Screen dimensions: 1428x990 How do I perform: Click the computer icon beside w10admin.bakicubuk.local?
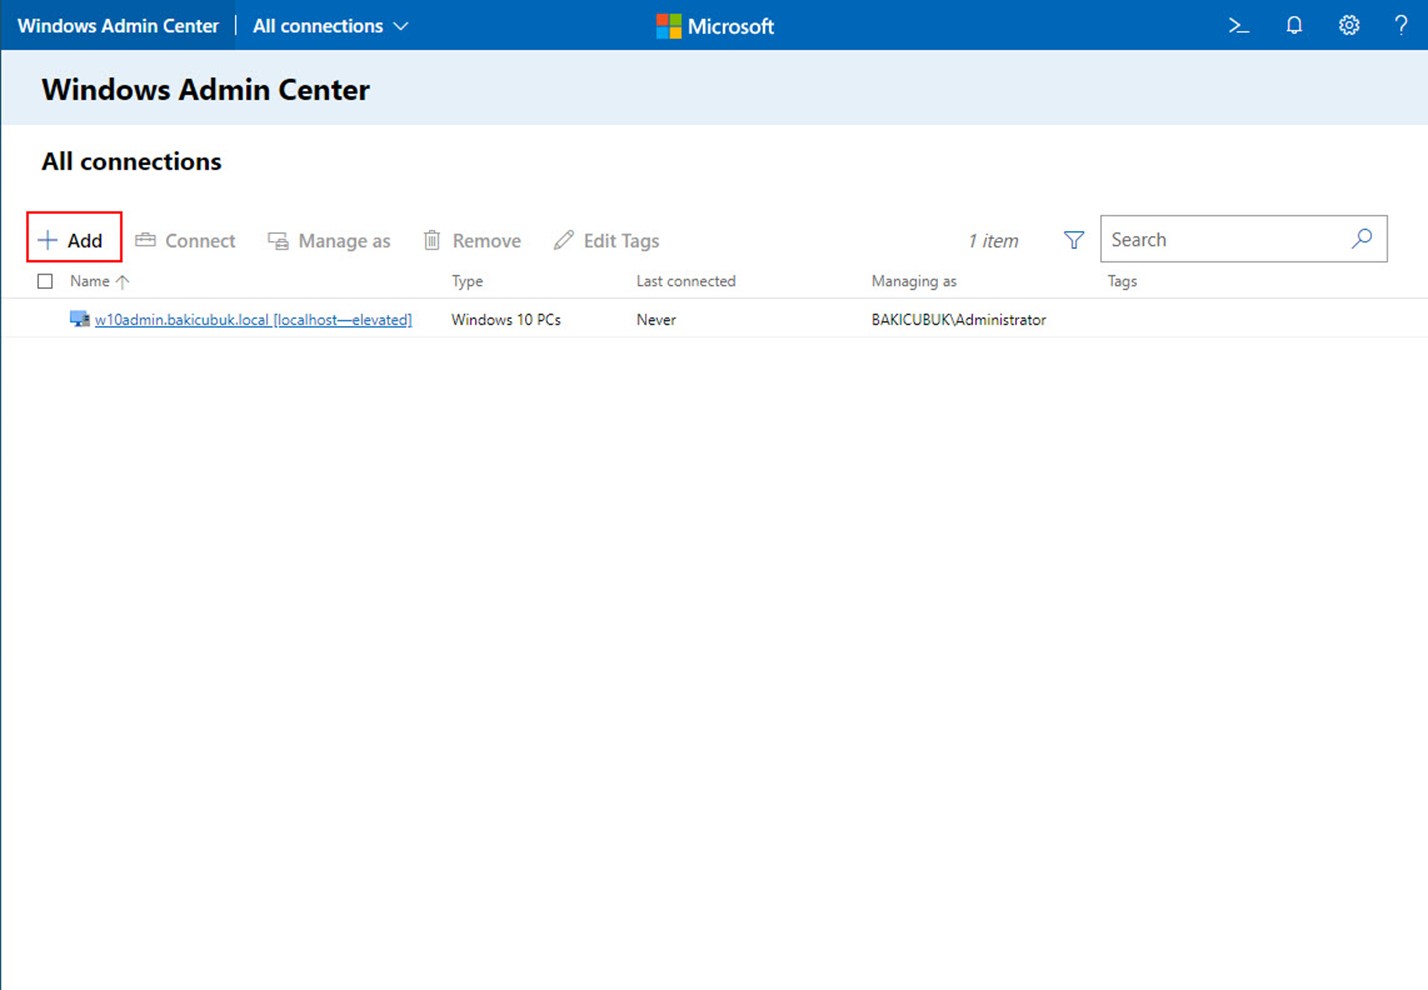click(79, 319)
